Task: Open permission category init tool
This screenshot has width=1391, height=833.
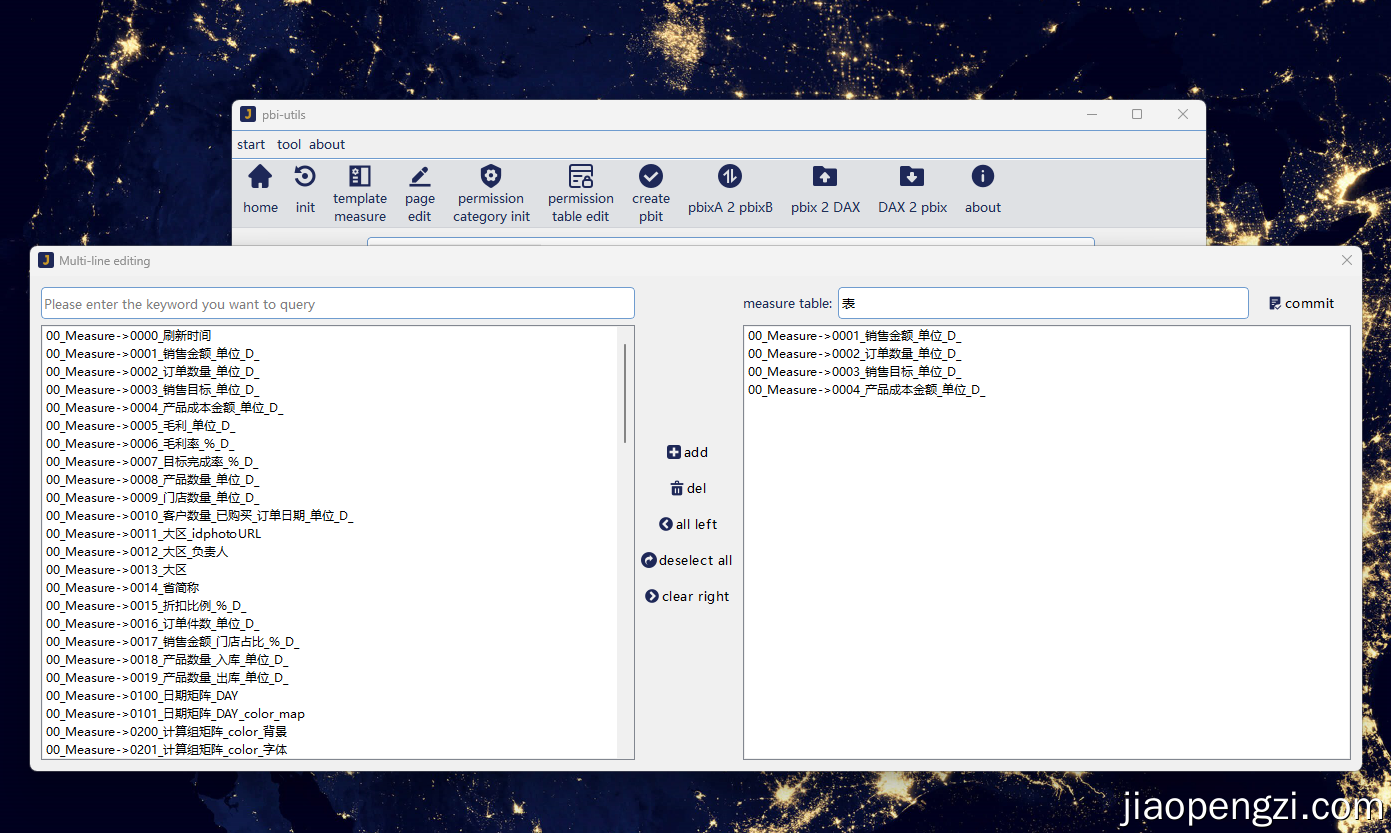Action: [x=491, y=178]
